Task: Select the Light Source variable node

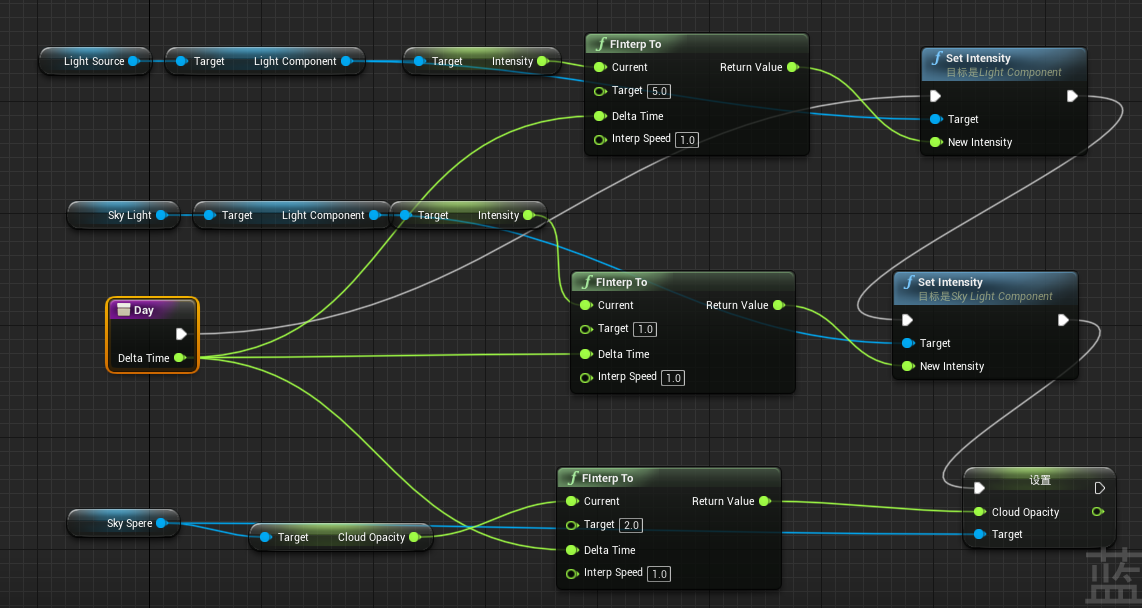Action: point(95,61)
